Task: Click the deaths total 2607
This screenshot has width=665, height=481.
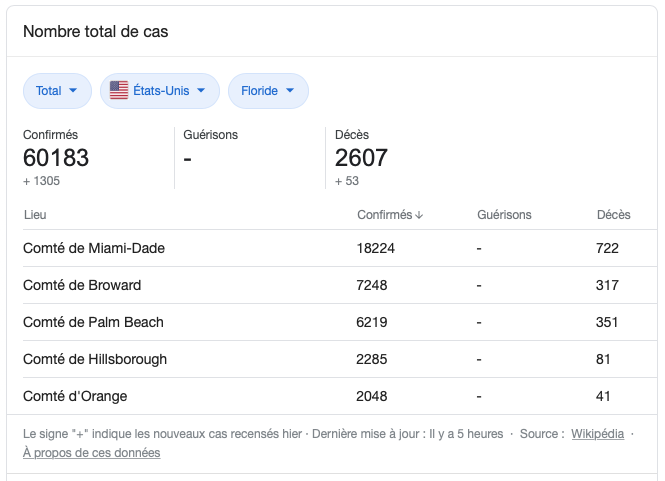Action: click(361, 158)
